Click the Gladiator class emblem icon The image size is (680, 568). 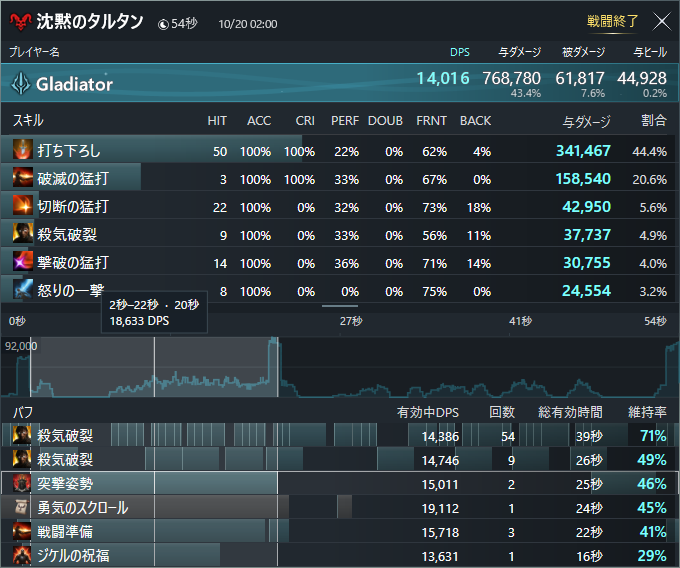click(x=20, y=83)
